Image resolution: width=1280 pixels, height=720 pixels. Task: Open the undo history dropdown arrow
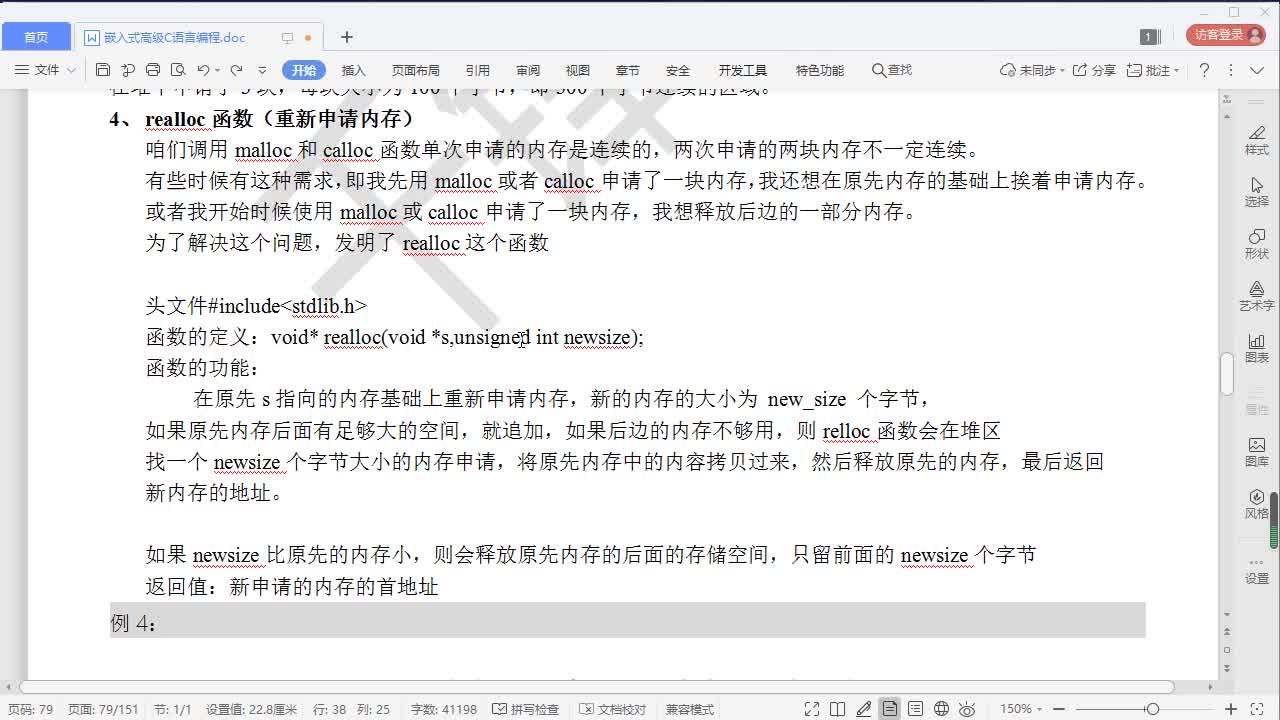tap(218, 70)
